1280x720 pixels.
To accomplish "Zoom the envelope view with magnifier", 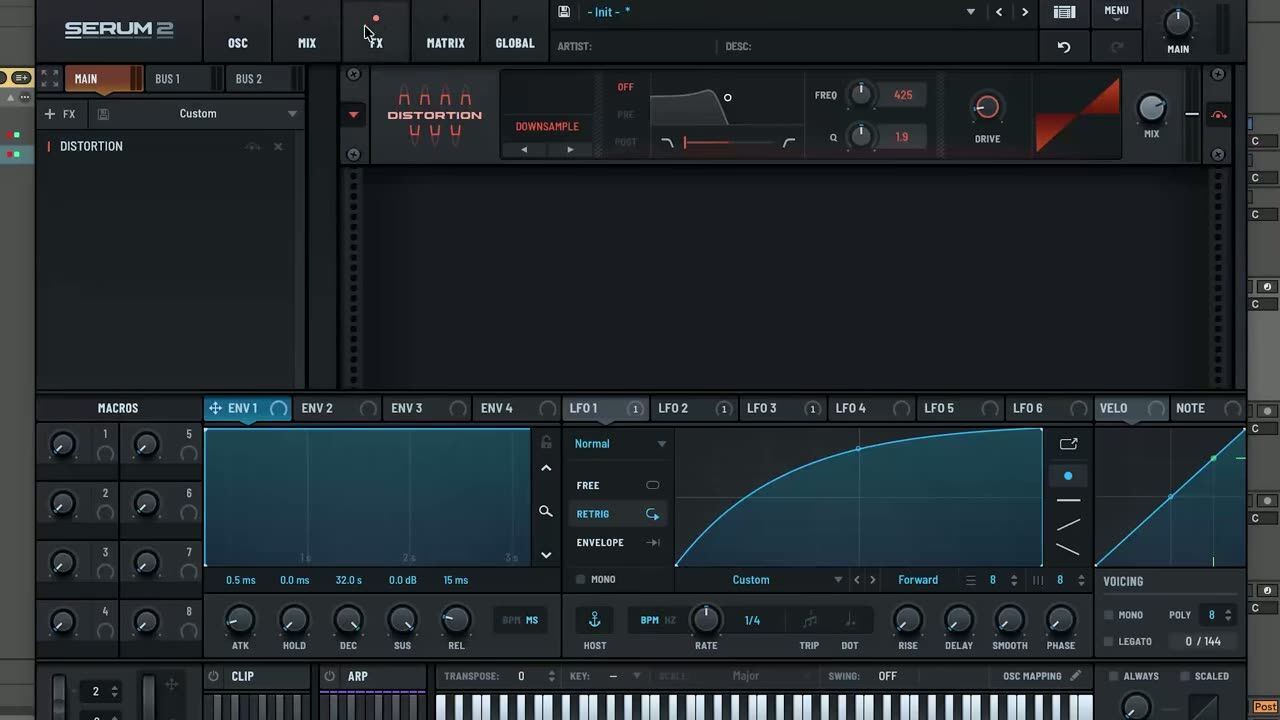I will (x=546, y=511).
